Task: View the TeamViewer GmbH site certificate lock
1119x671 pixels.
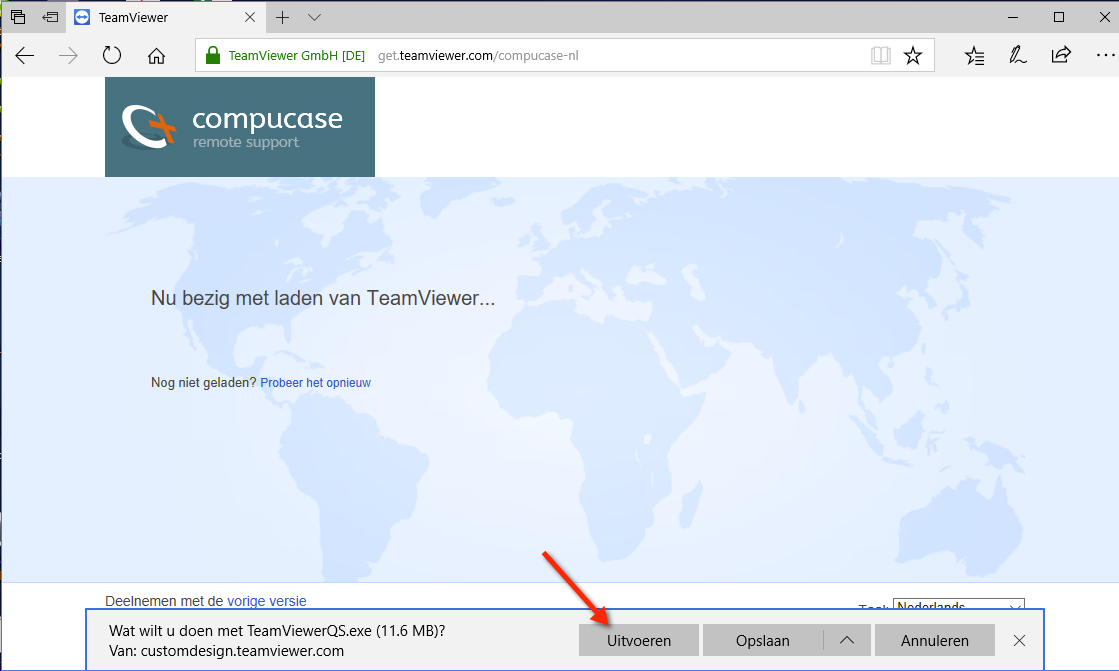Action: [213, 55]
